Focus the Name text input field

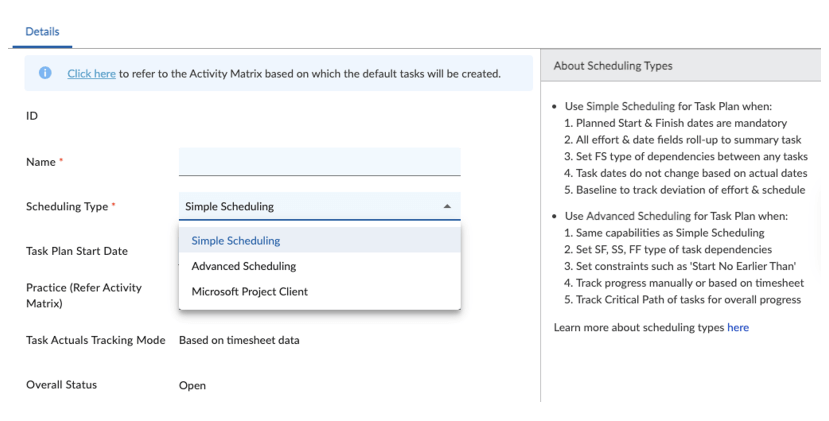[x=319, y=162]
